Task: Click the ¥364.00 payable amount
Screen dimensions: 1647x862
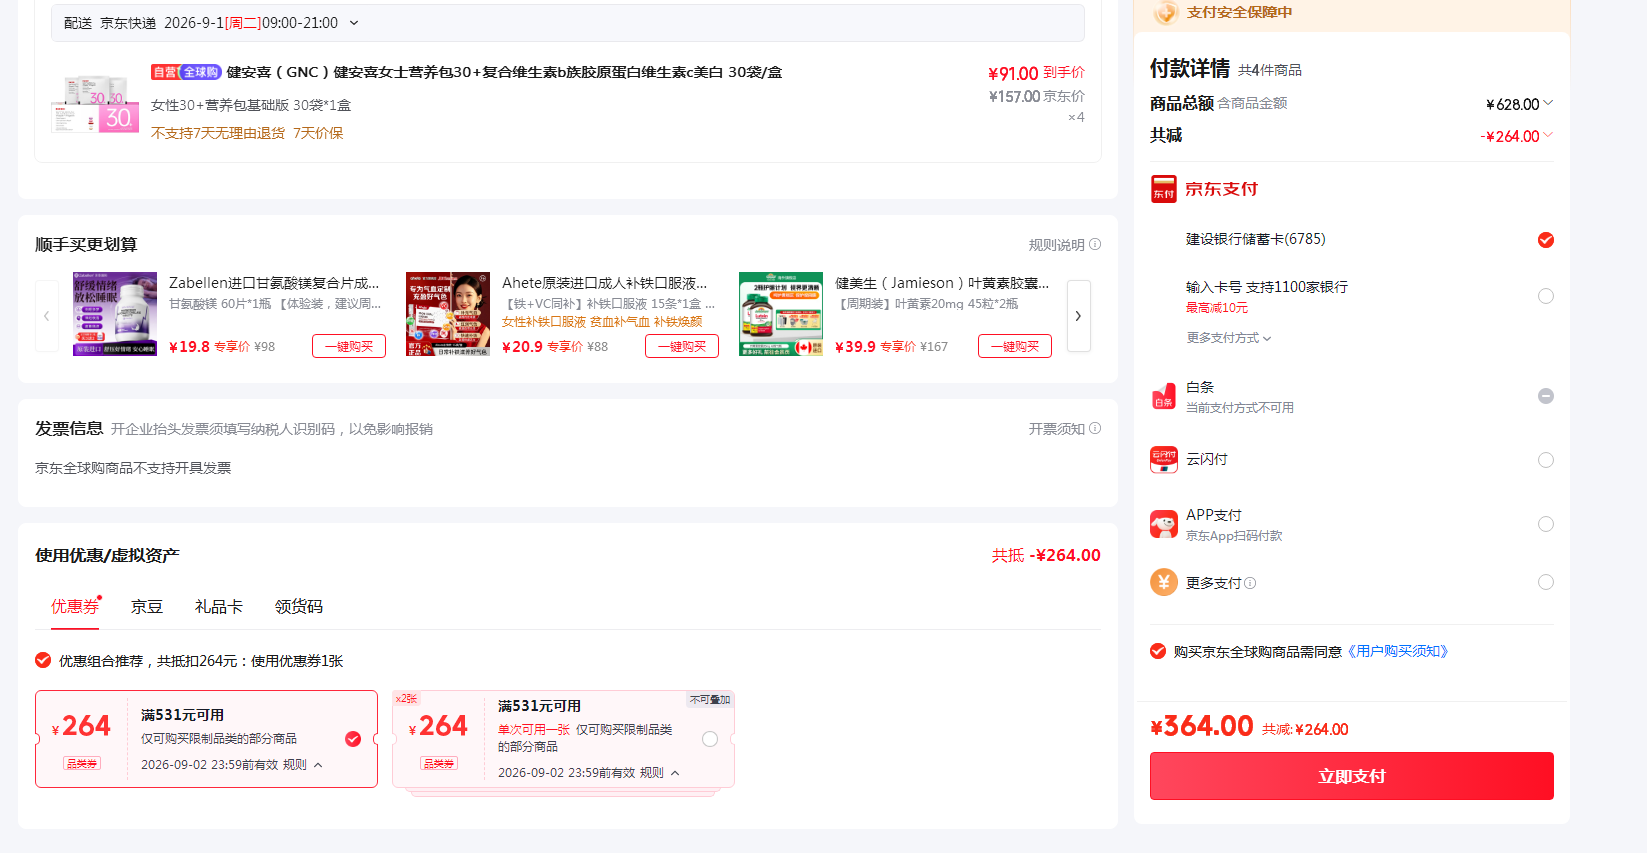Action: 1202,726
